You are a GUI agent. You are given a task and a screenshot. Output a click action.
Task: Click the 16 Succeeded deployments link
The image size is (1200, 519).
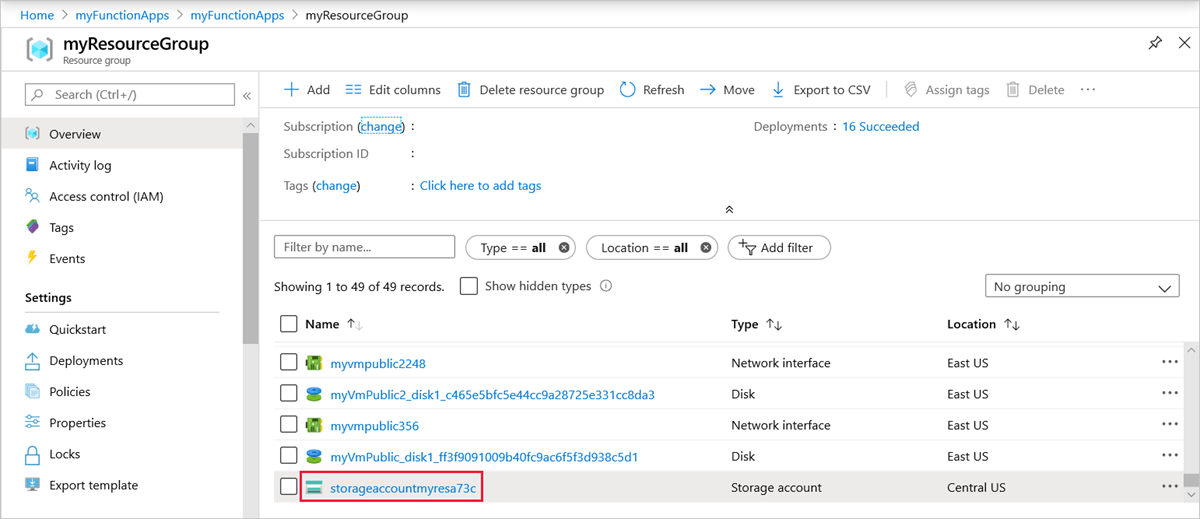[880, 127]
